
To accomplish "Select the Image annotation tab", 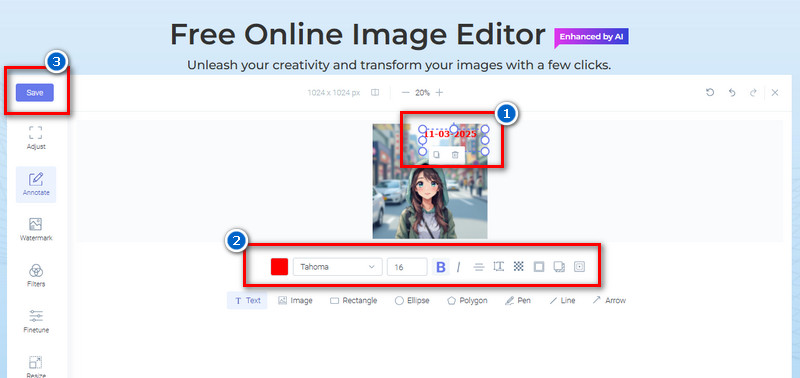I will click(x=295, y=300).
